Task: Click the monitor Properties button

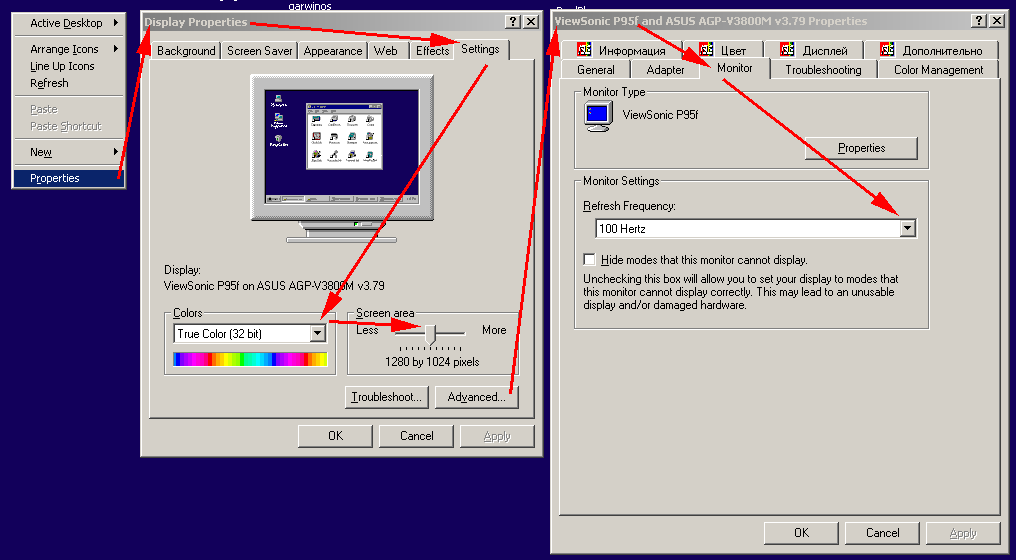Action: click(x=861, y=148)
